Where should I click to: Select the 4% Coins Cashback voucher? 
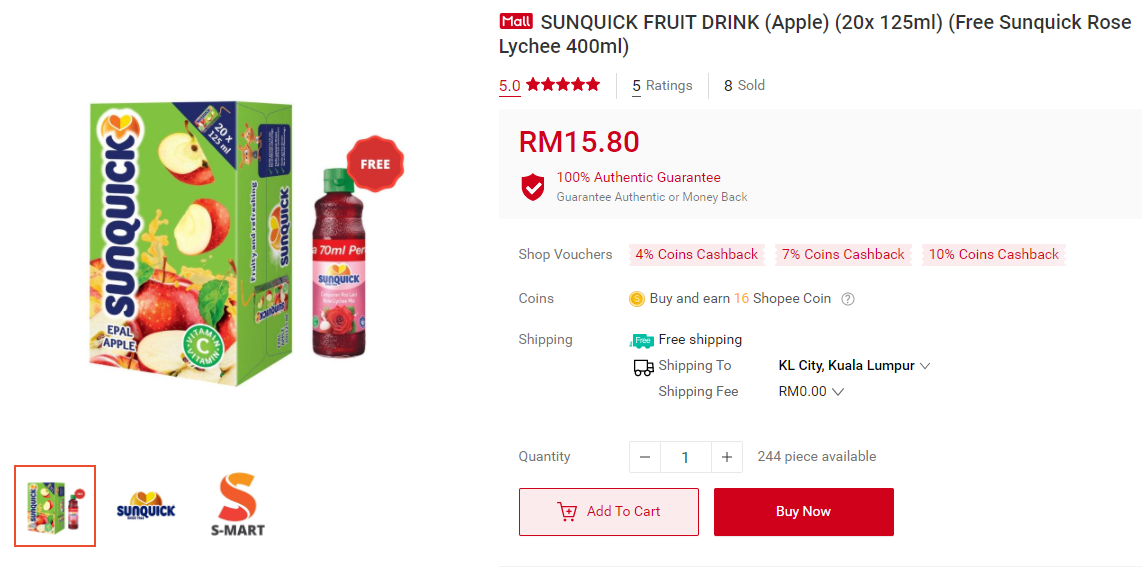pos(697,255)
